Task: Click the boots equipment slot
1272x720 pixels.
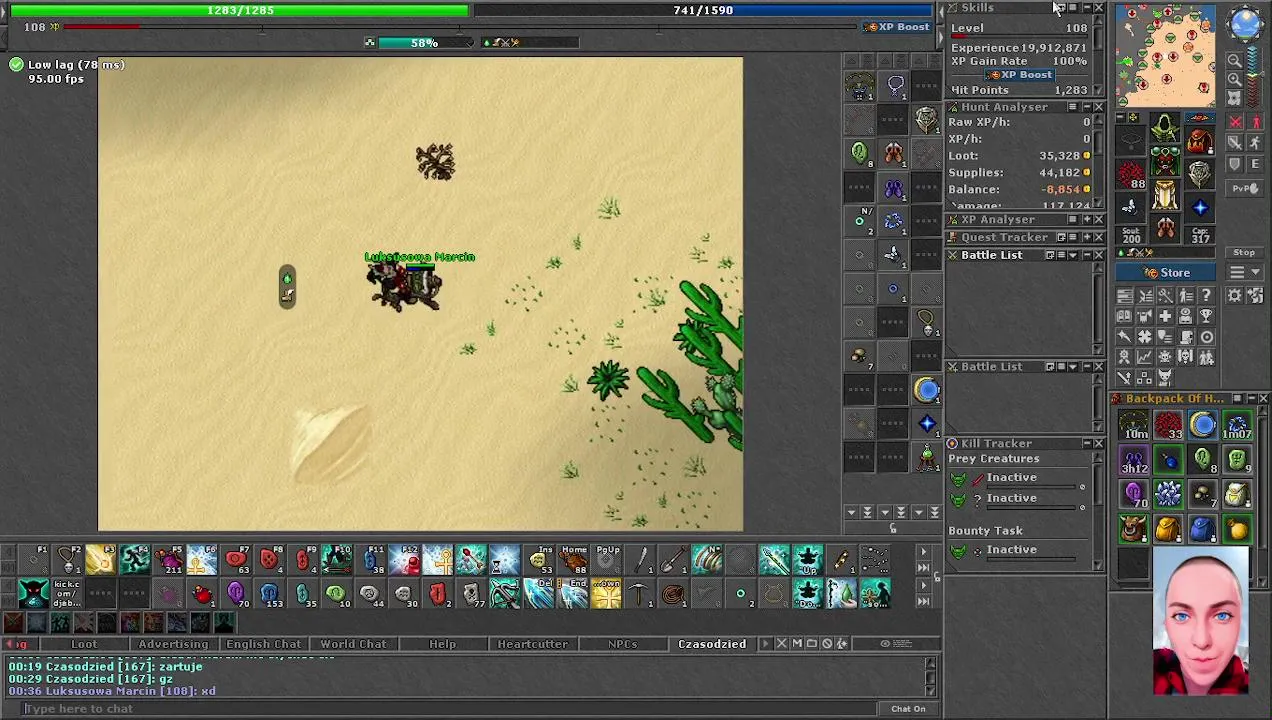Action: pyautogui.click(x=1165, y=227)
